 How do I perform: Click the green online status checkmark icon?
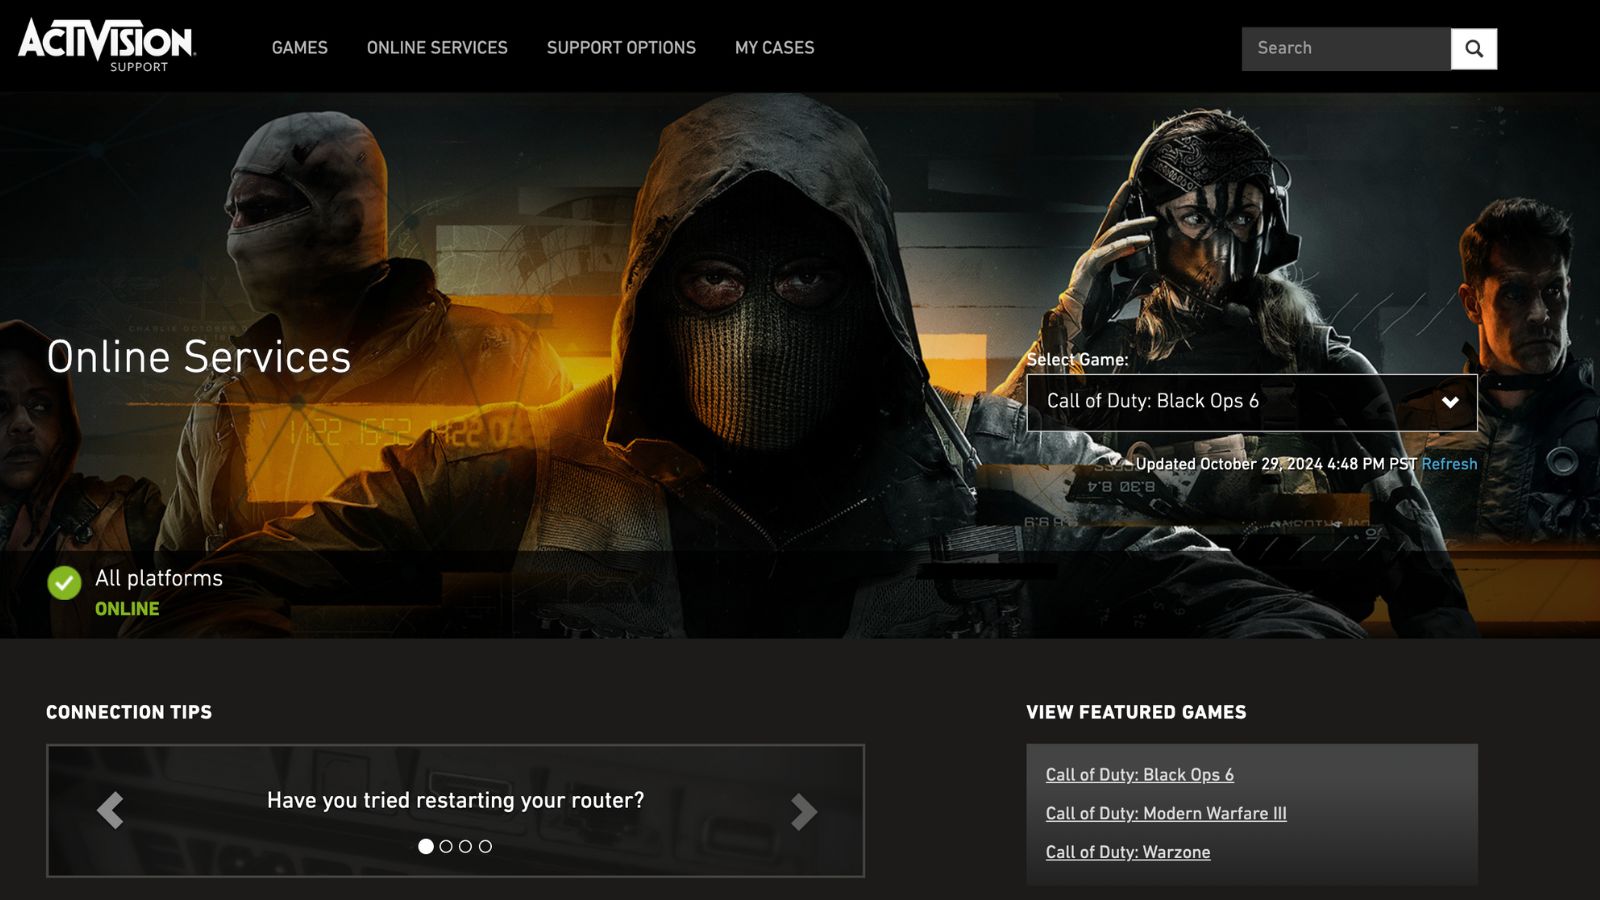[65, 583]
